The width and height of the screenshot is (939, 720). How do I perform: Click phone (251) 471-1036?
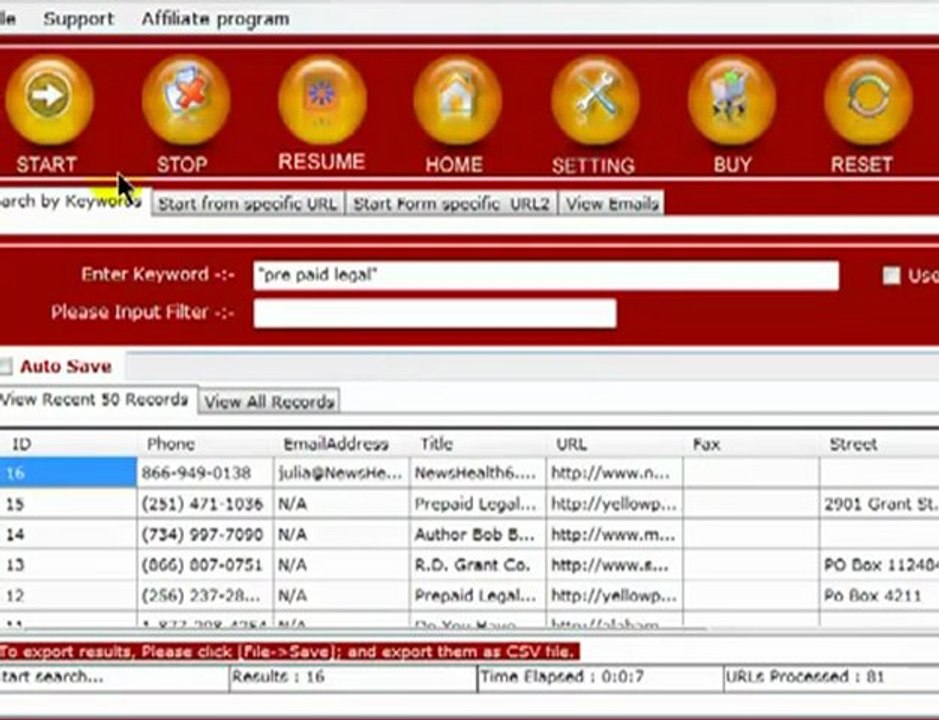coord(205,504)
